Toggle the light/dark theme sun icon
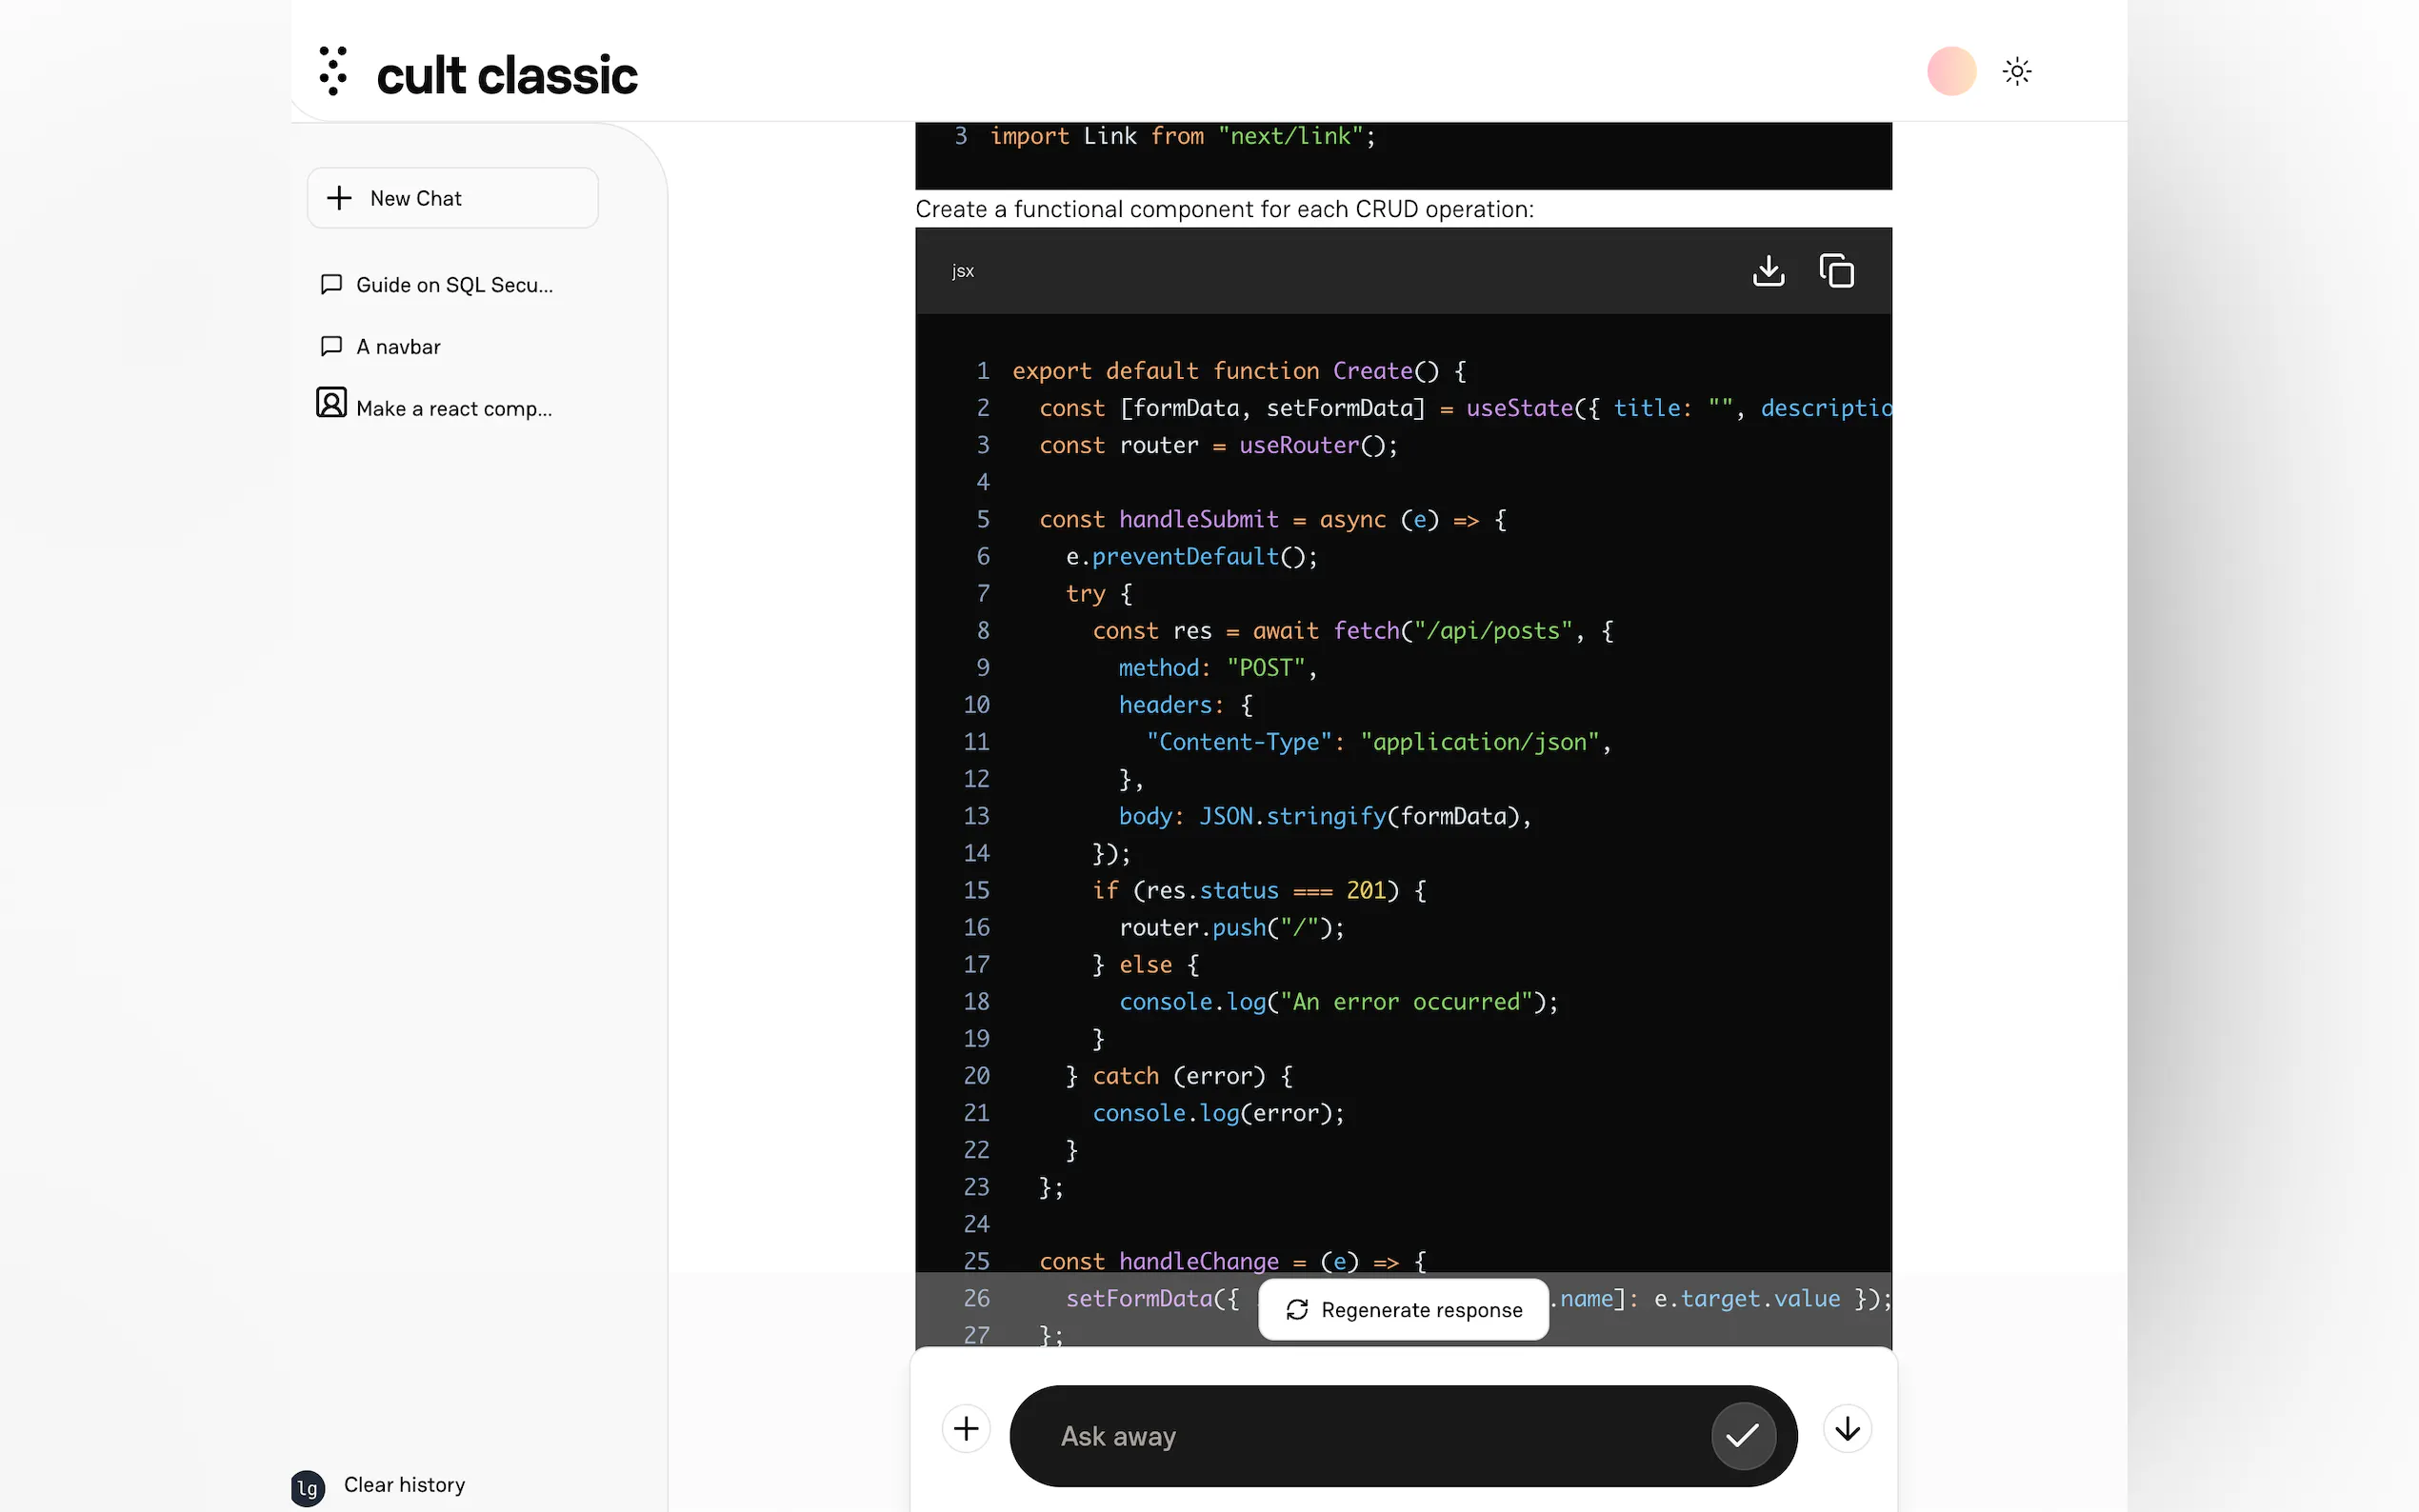 click(x=2016, y=71)
